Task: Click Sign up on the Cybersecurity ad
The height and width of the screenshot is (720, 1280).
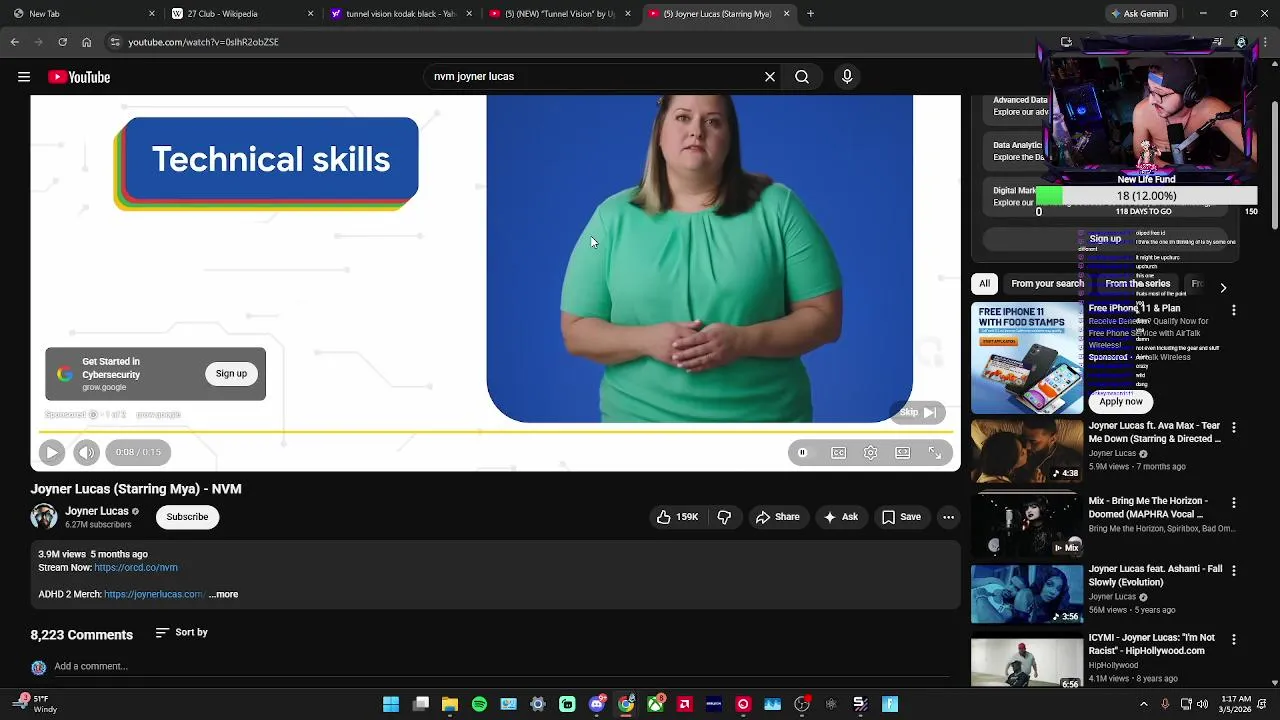Action: [231, 374]
